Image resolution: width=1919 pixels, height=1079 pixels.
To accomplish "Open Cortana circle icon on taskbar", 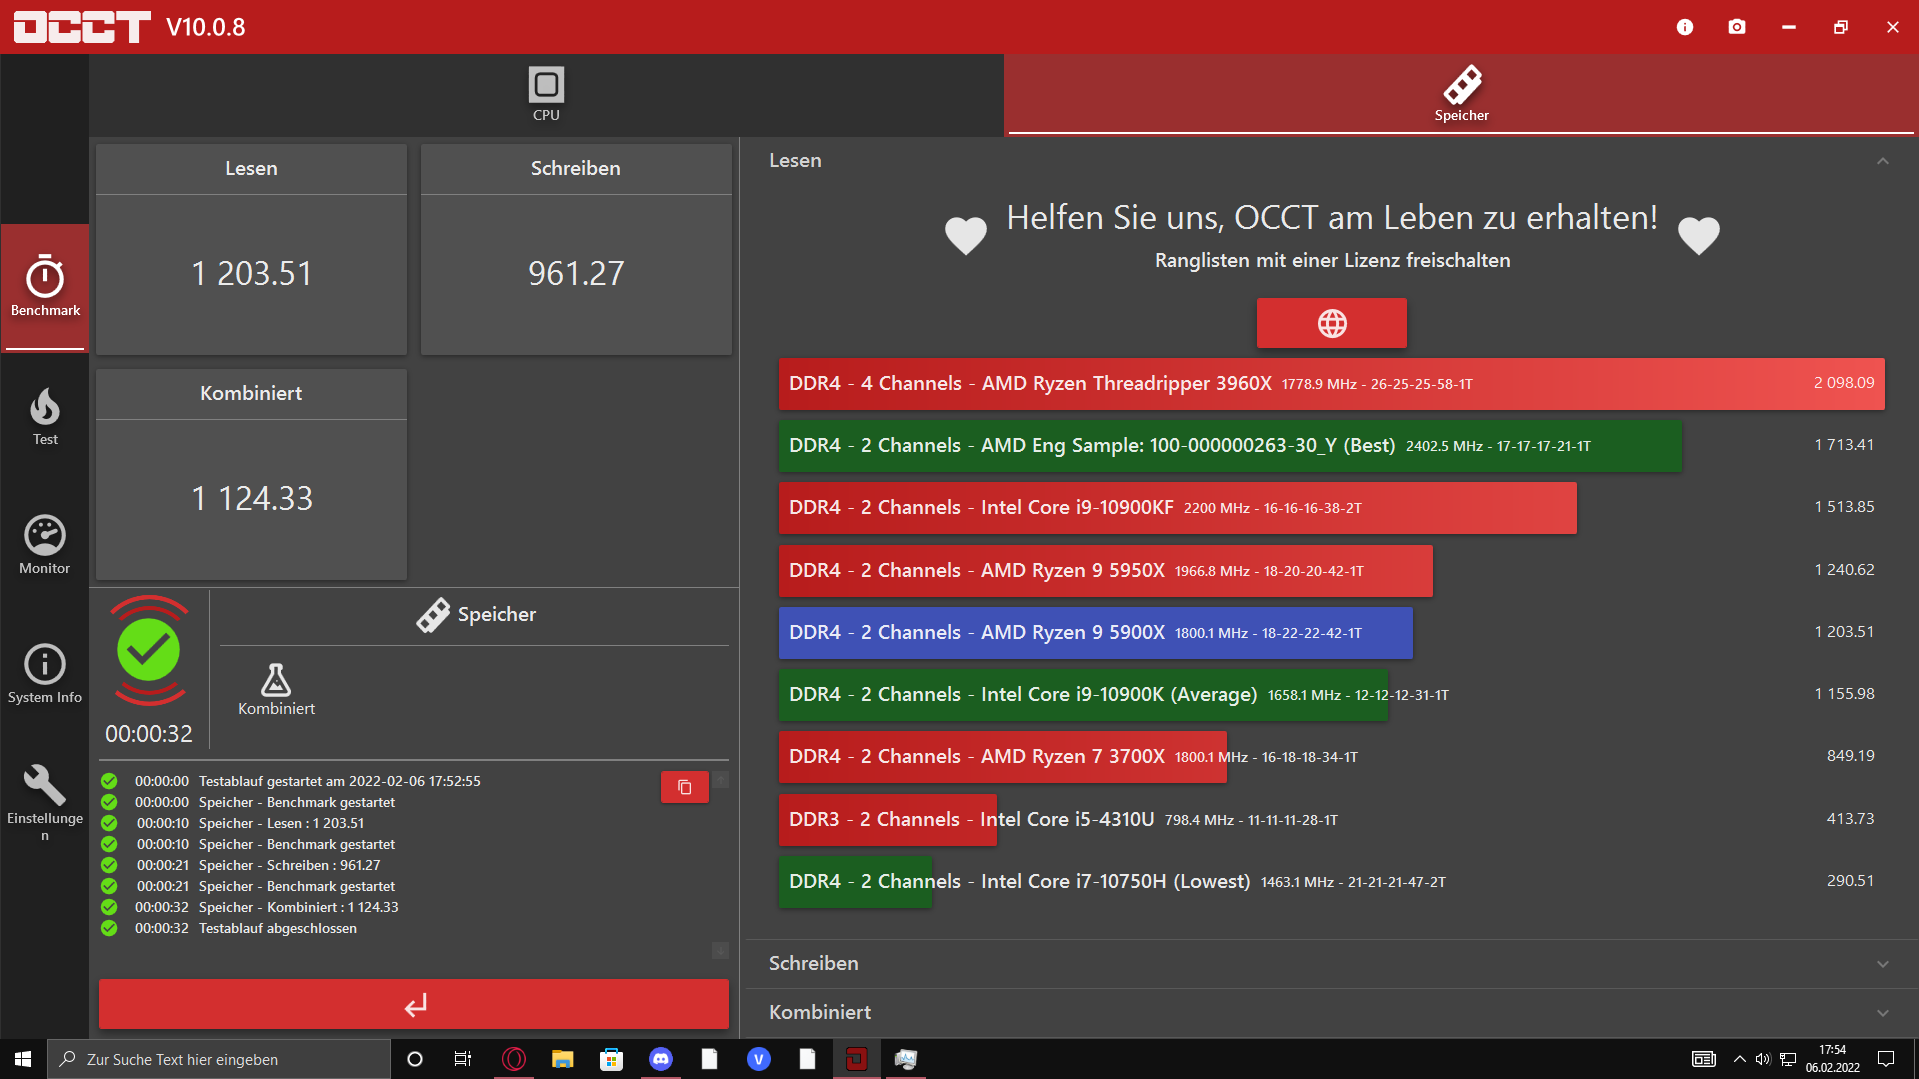I will pyautogui.click(x=414, y=1059).
